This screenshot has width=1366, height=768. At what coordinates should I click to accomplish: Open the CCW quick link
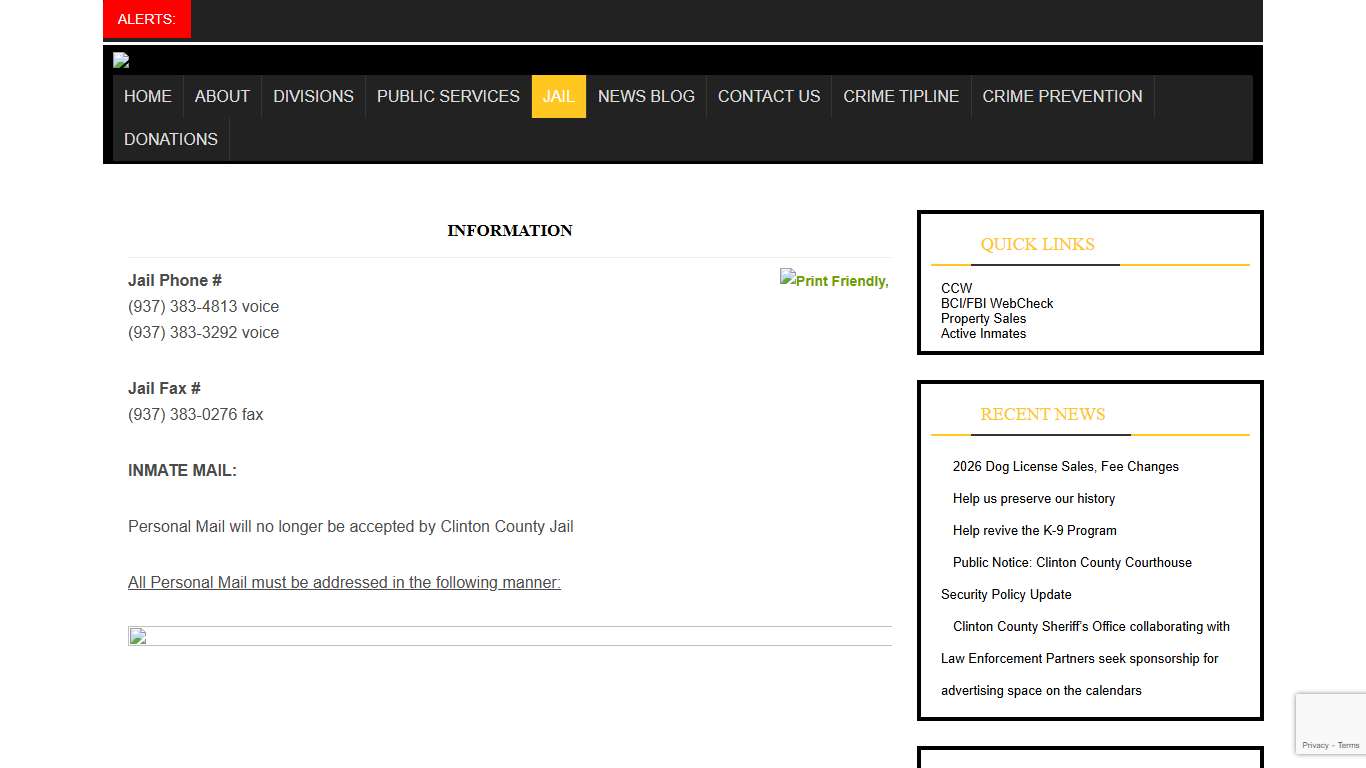click(x=956, y=288)
